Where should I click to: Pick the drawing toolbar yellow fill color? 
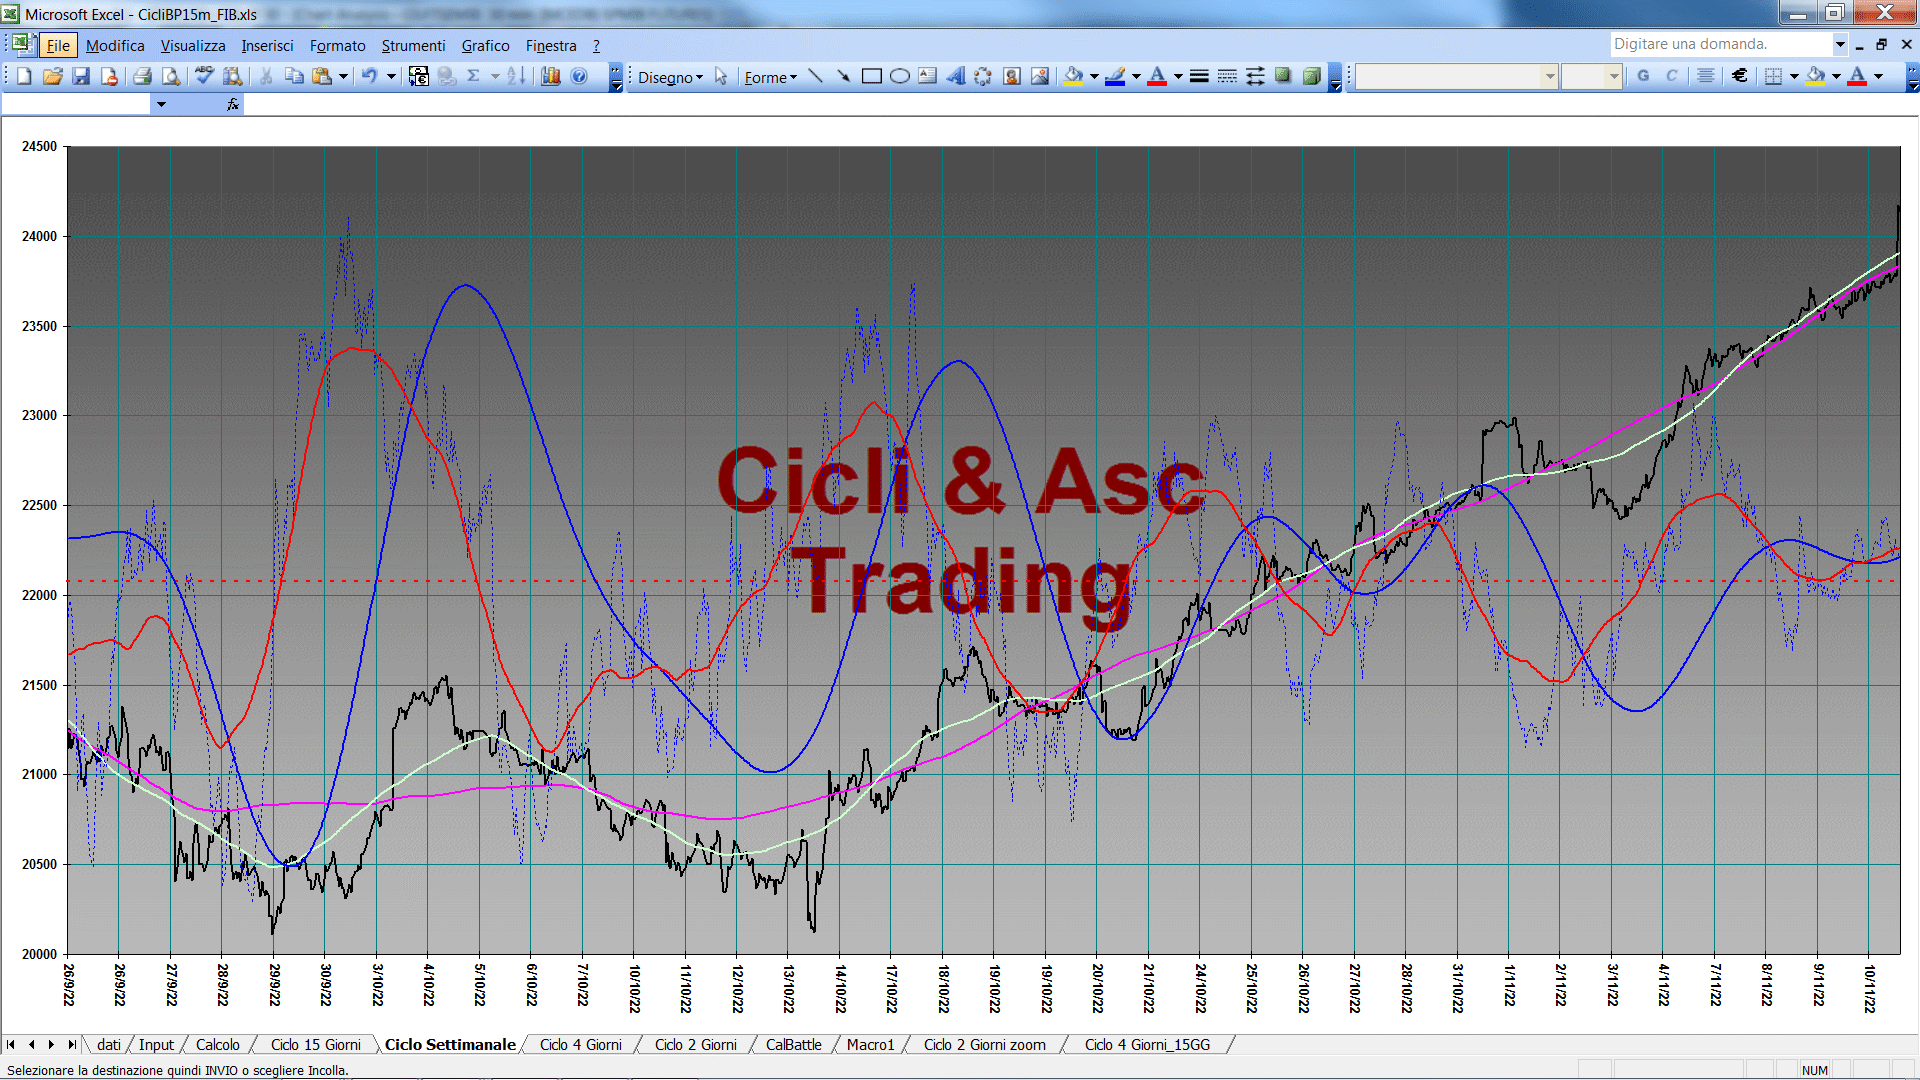(1074, 76)
